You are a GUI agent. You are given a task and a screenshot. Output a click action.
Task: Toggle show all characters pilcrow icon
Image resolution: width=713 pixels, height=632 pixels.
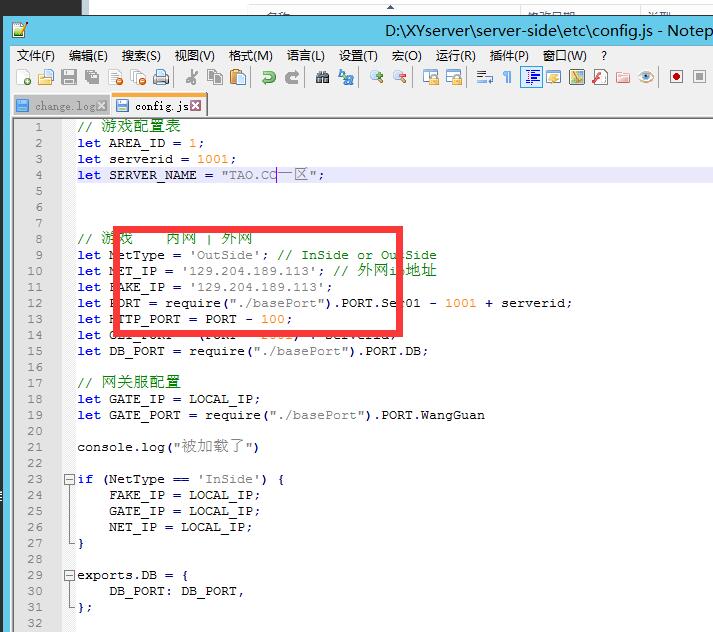click(x=507, y=77)
